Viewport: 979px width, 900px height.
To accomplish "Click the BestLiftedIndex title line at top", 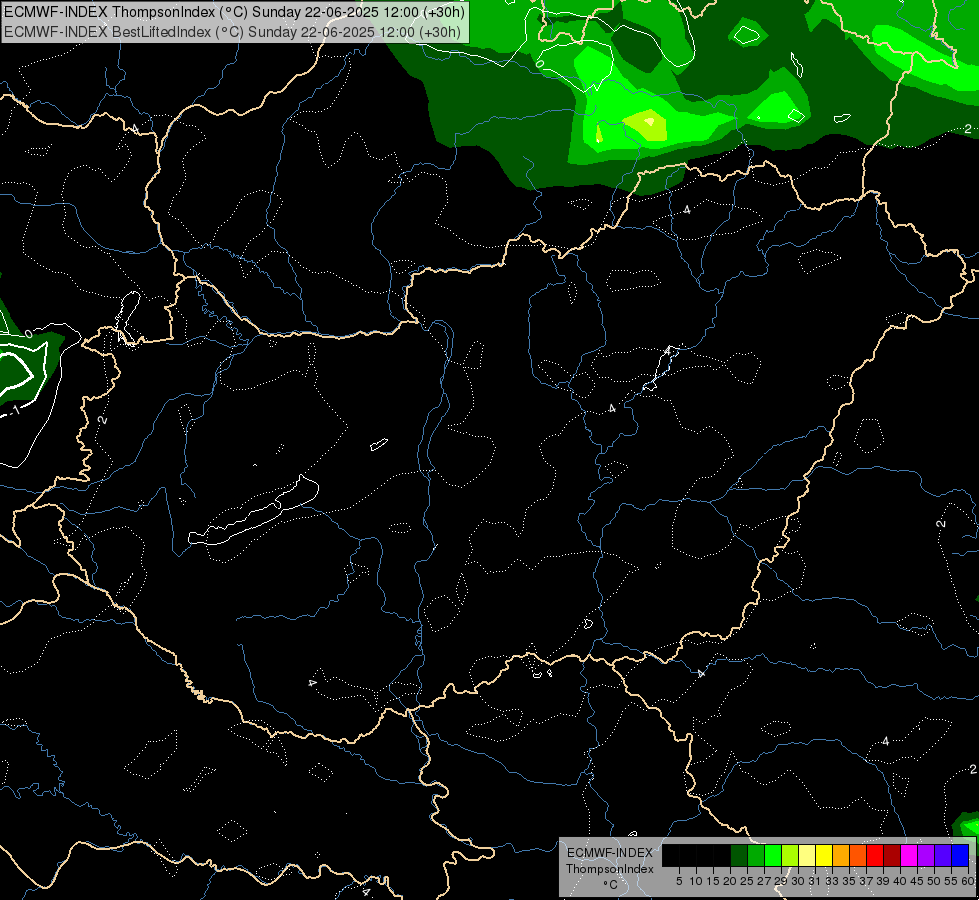I will point(232,32).
